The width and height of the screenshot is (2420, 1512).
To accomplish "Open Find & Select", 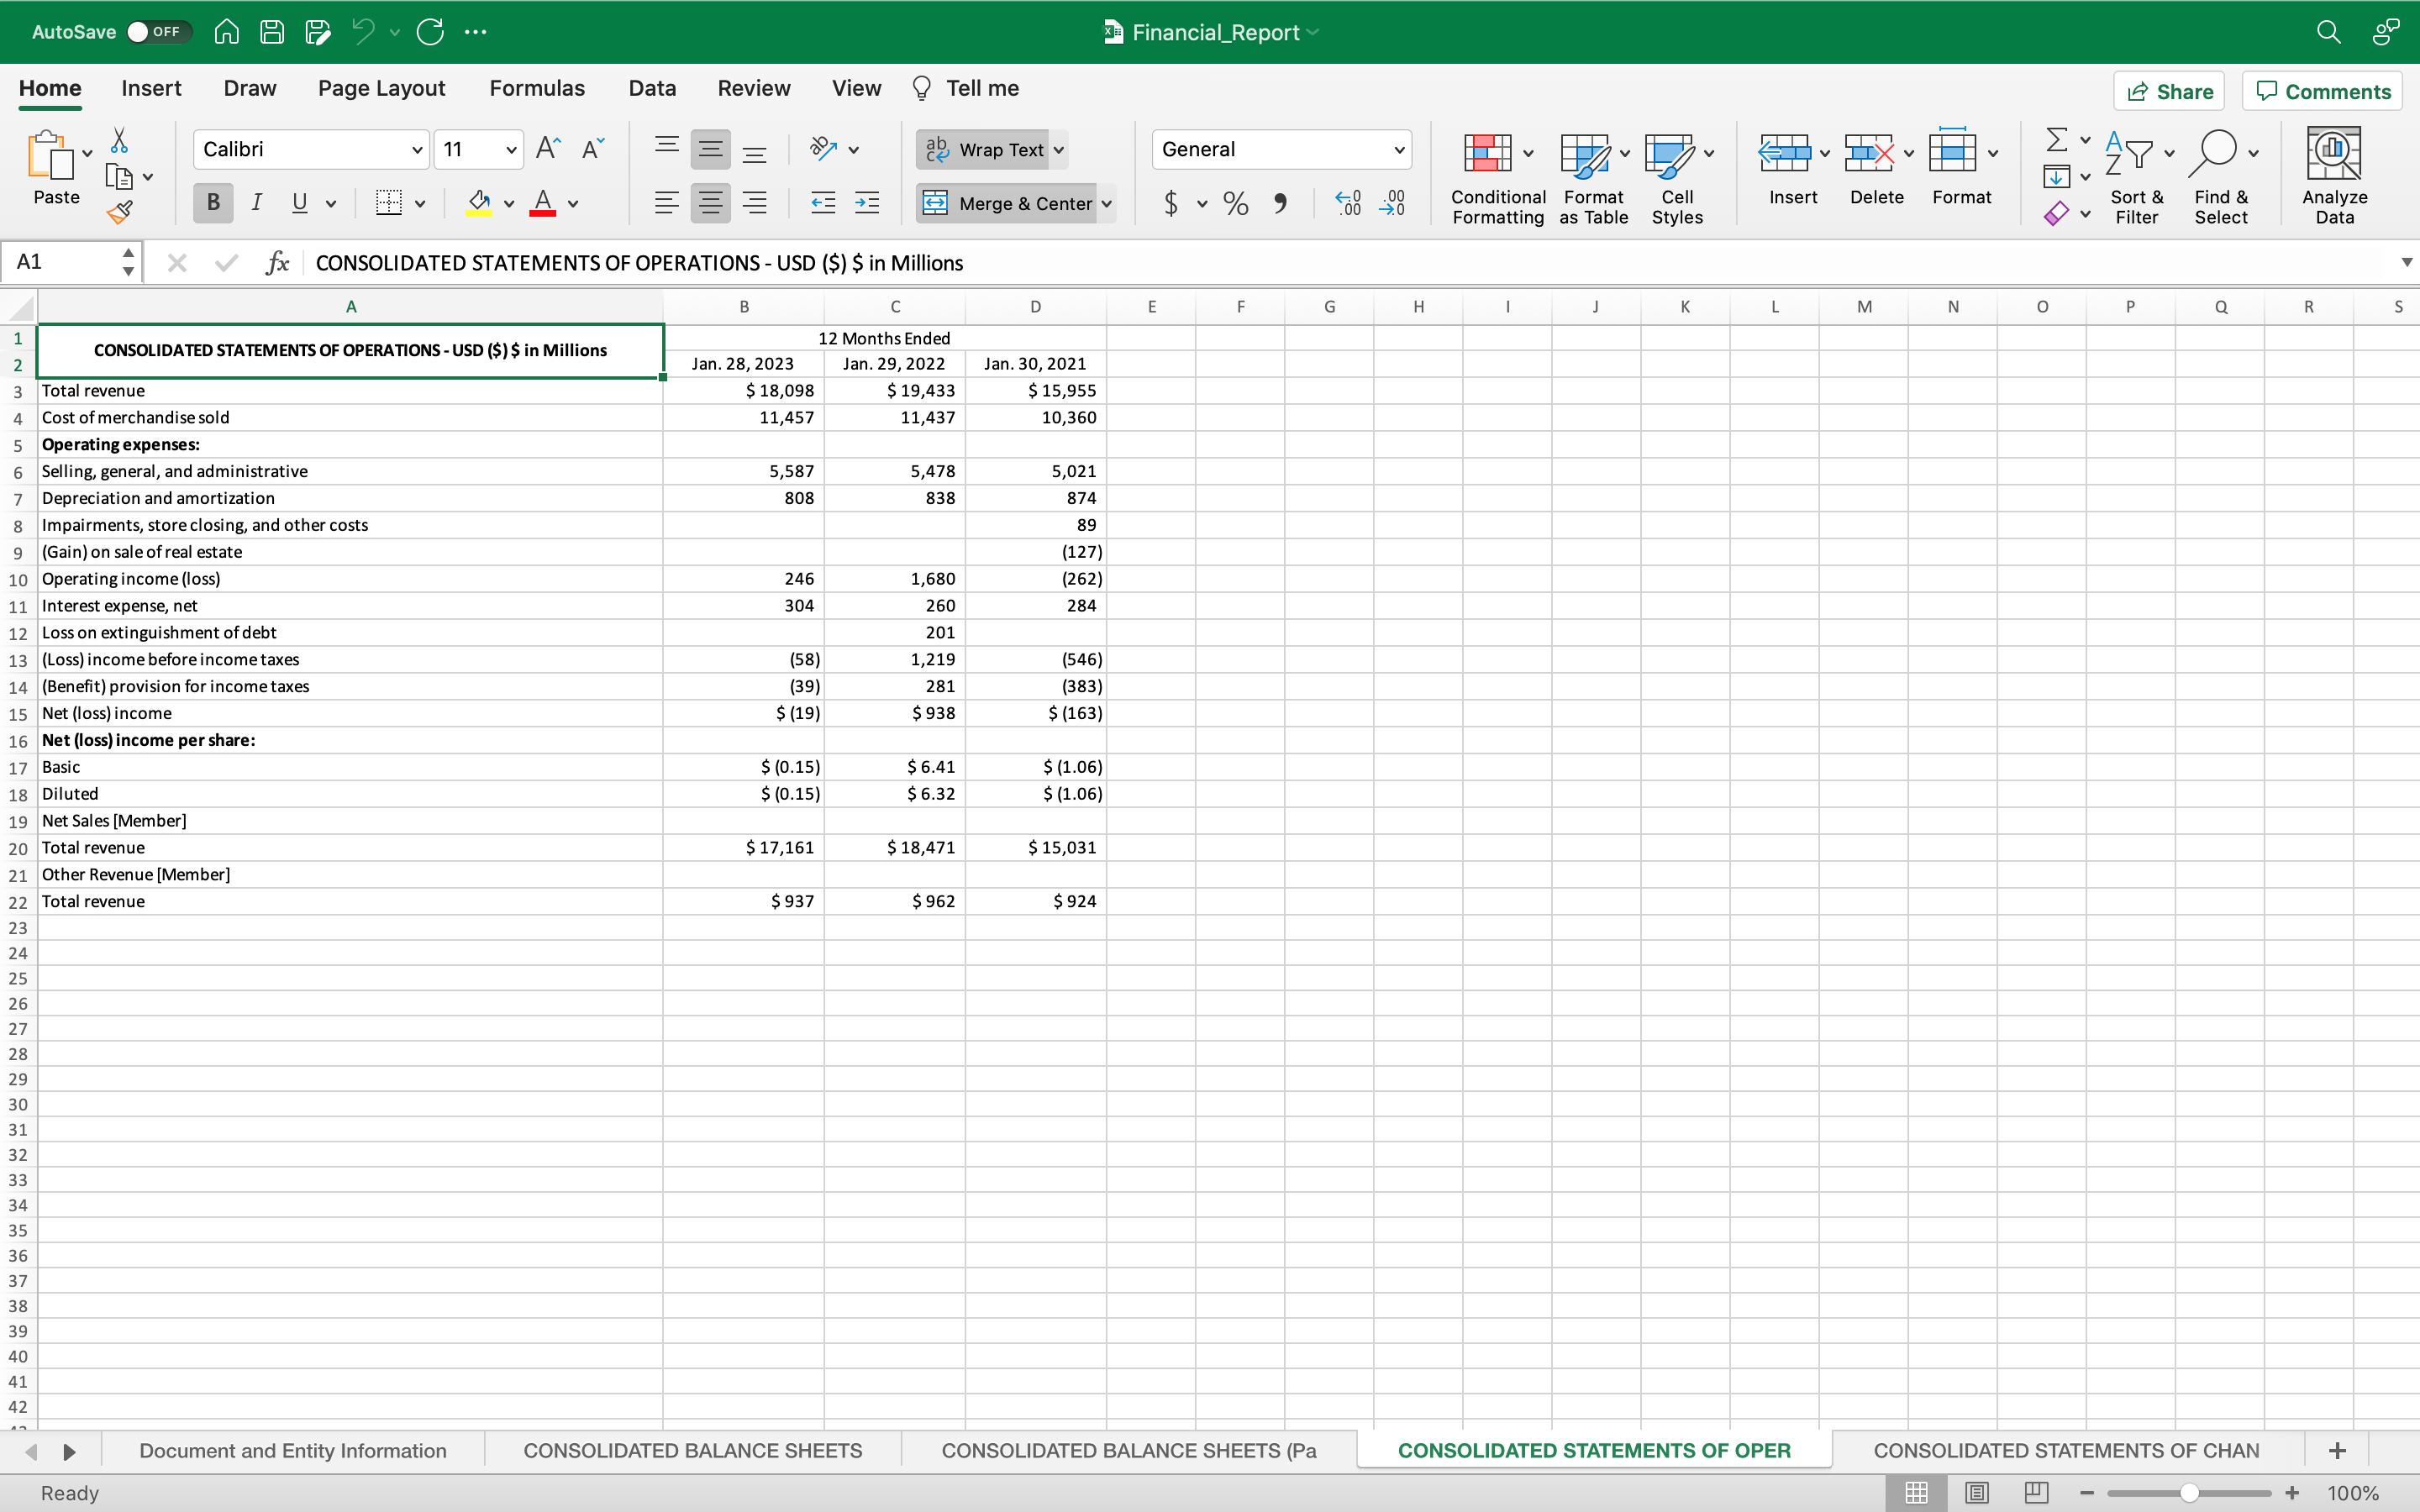I will point(2221,177).
